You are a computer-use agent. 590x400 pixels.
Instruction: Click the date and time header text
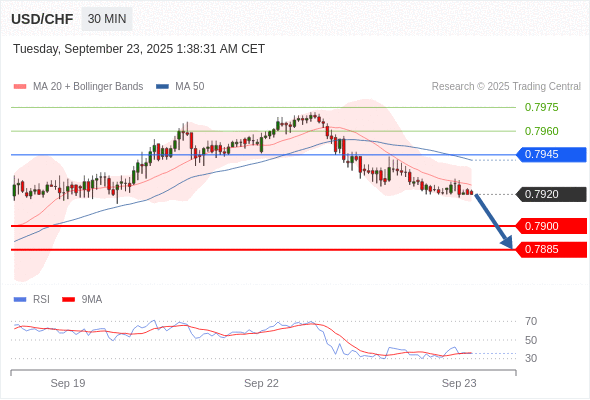coord(139,49)
